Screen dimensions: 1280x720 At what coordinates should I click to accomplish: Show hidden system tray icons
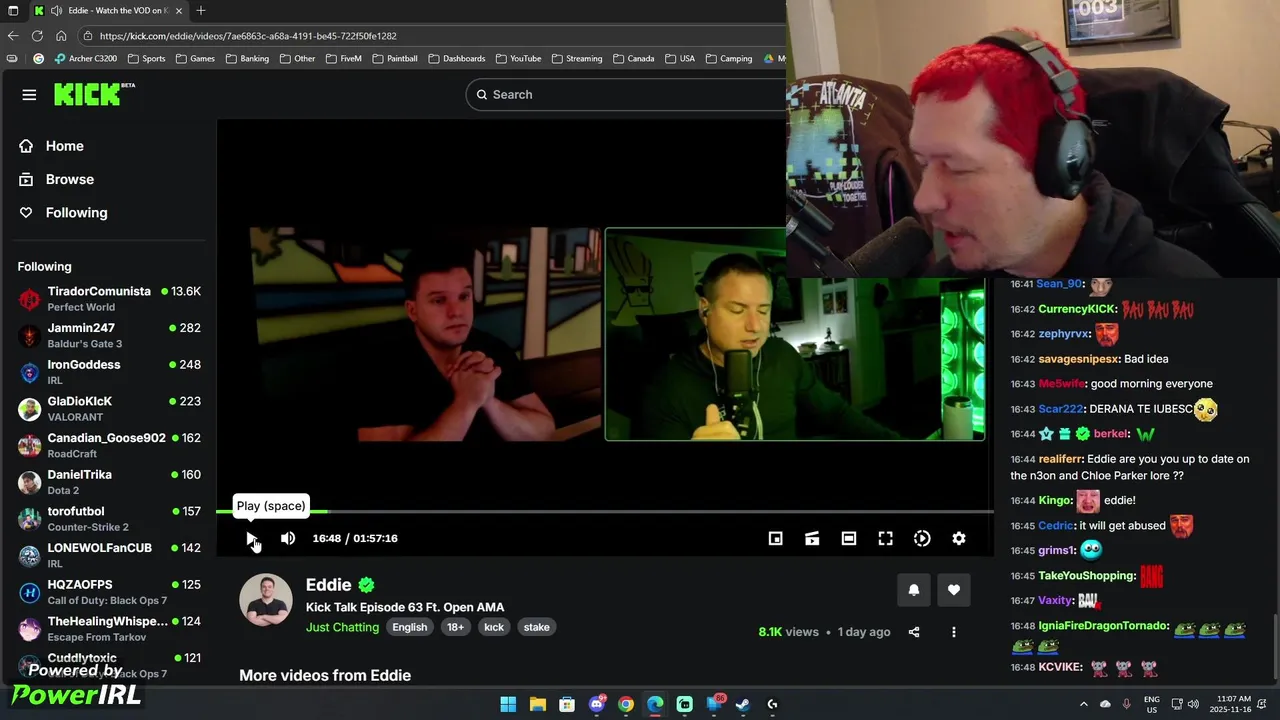[x=1084, y=704]
